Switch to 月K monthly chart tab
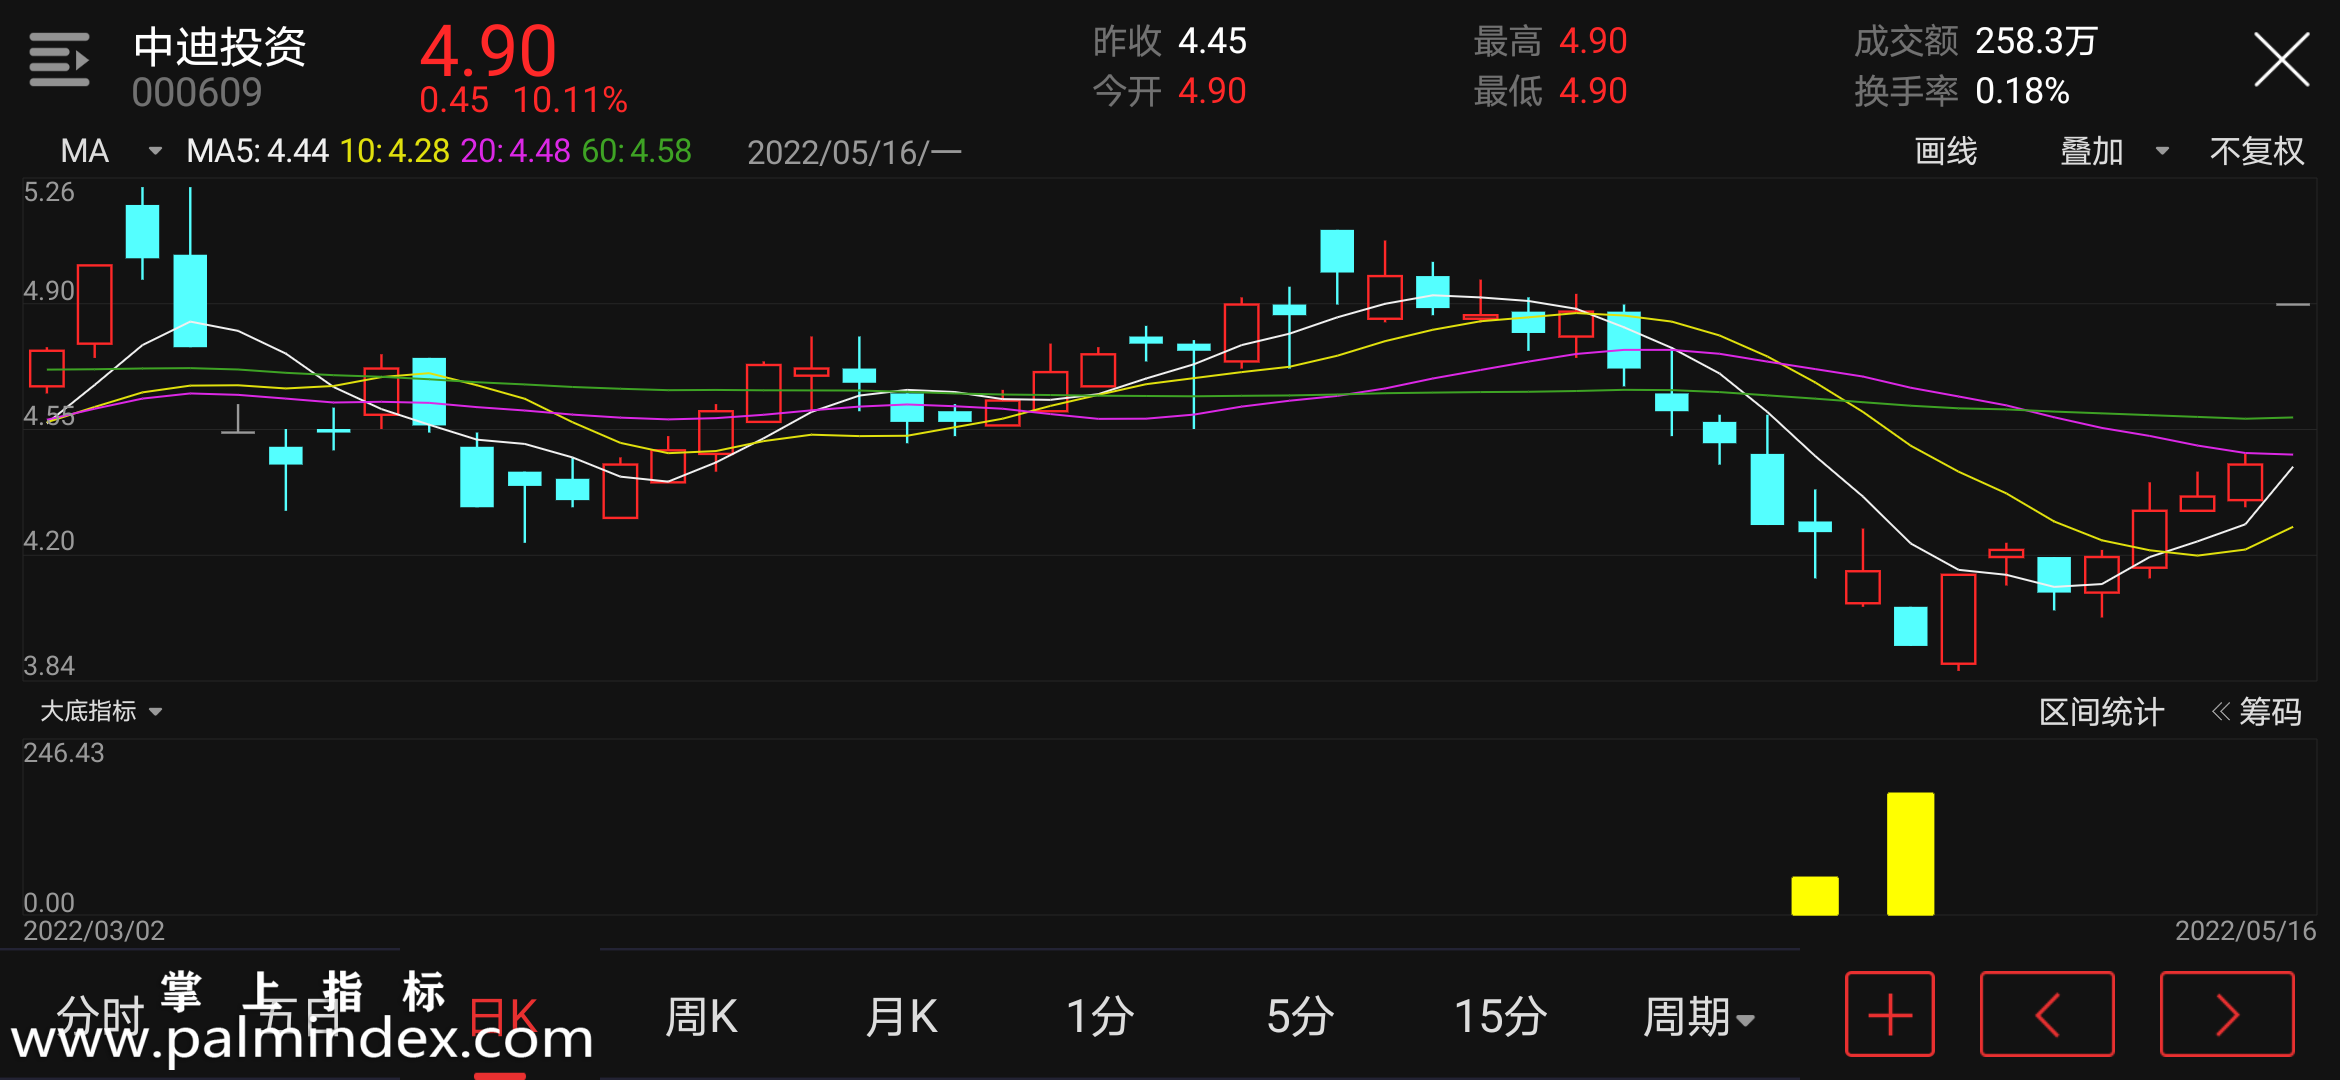 click(x=901, y=1017)
